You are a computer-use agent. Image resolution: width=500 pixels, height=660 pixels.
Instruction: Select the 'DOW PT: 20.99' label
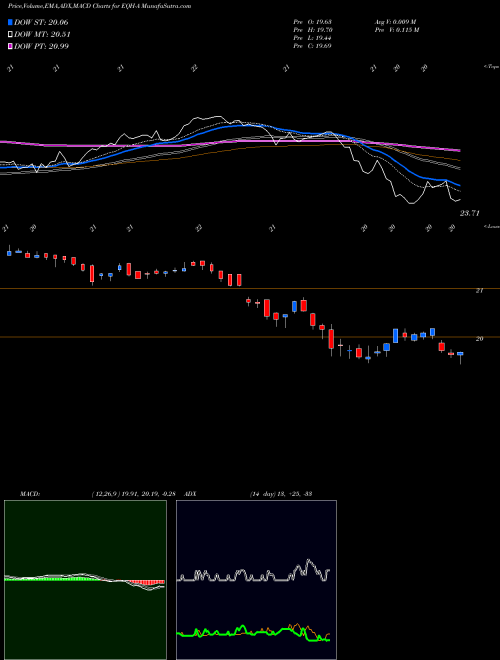(41, 46)
